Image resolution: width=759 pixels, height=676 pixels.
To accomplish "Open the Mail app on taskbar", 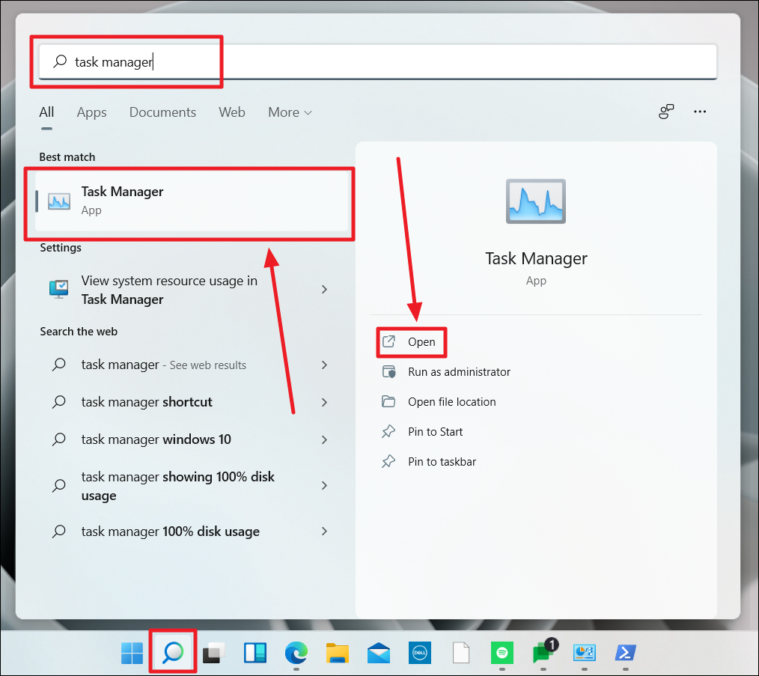I will (379, 653).
